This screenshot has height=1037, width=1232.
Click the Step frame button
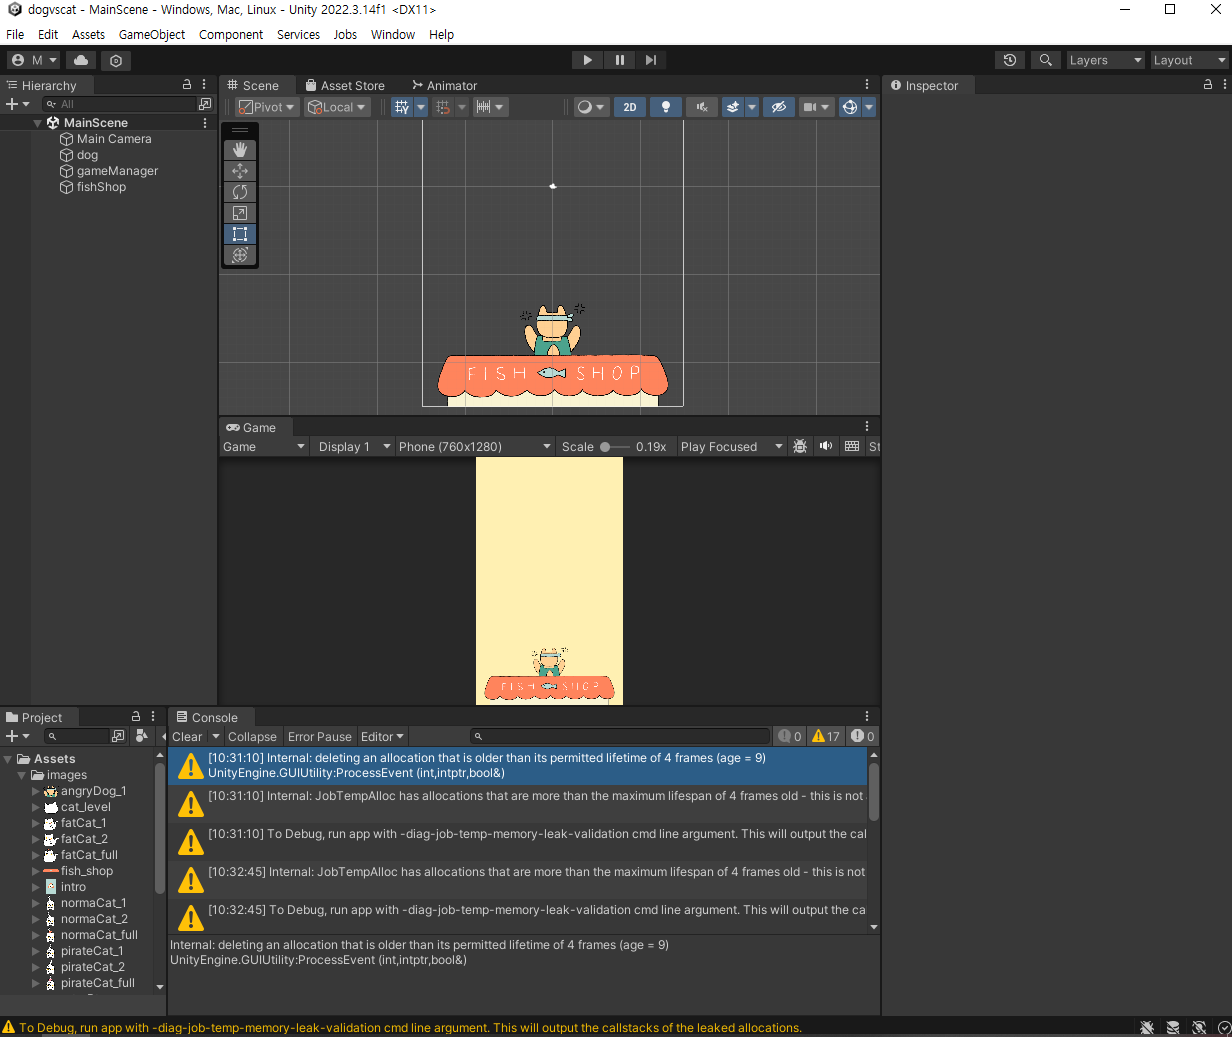coord(651,60)
